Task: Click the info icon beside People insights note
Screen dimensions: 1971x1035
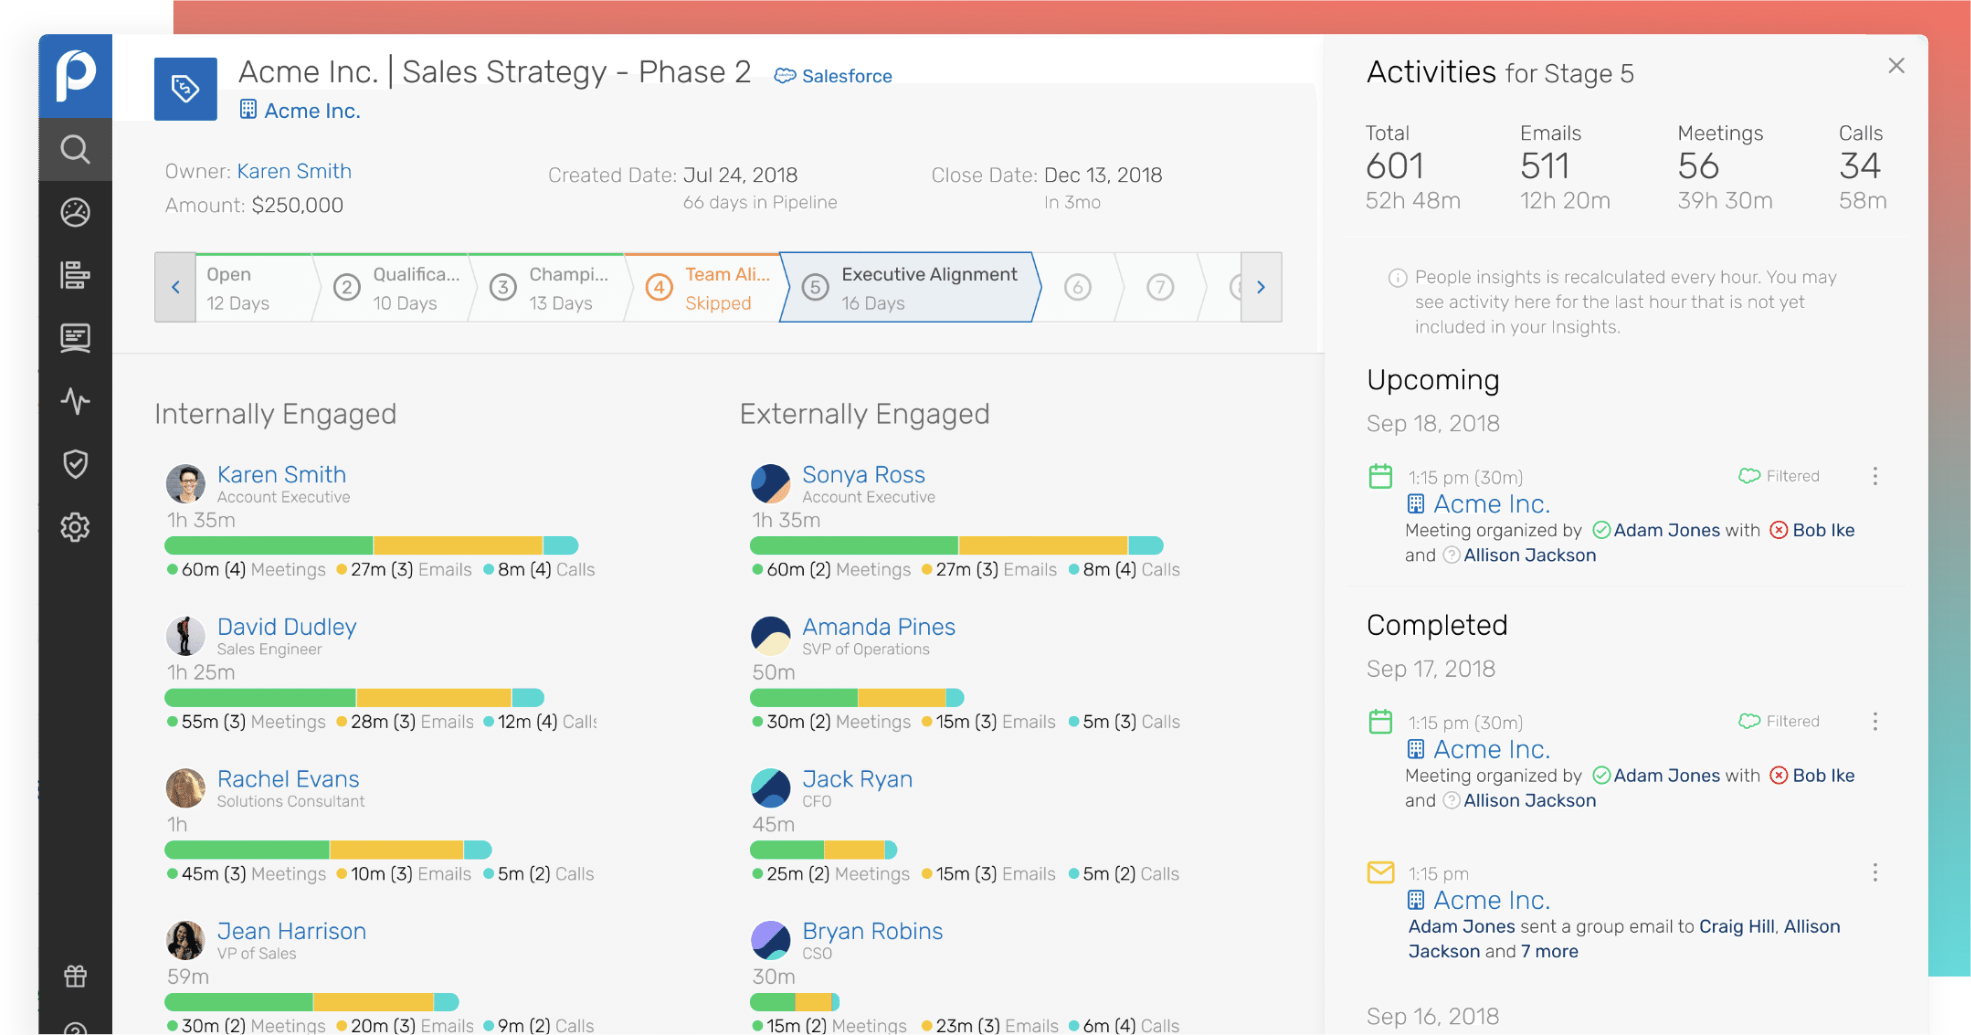Action: pos(1397,278)
